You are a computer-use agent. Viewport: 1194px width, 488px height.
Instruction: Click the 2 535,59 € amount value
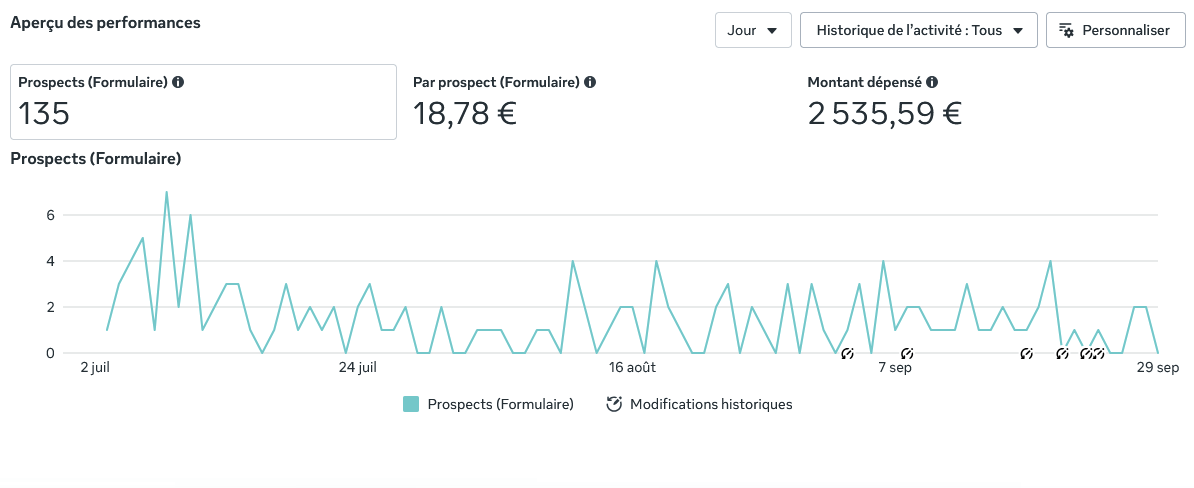point(885,114)
